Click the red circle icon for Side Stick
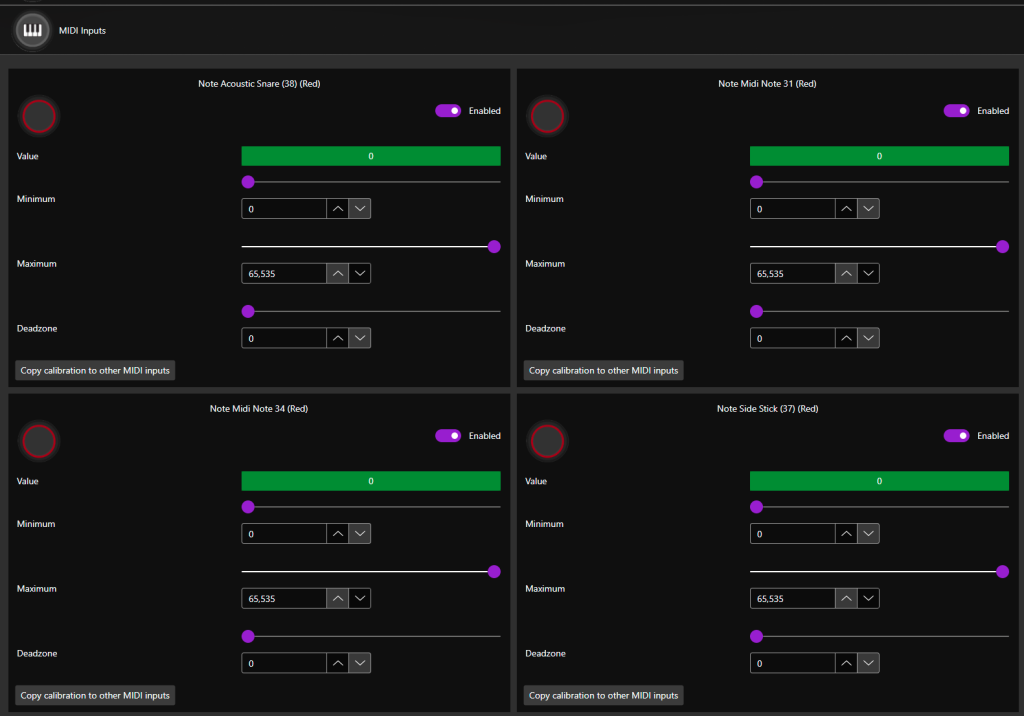This screenshot has height=716, width=1024. 547,441
